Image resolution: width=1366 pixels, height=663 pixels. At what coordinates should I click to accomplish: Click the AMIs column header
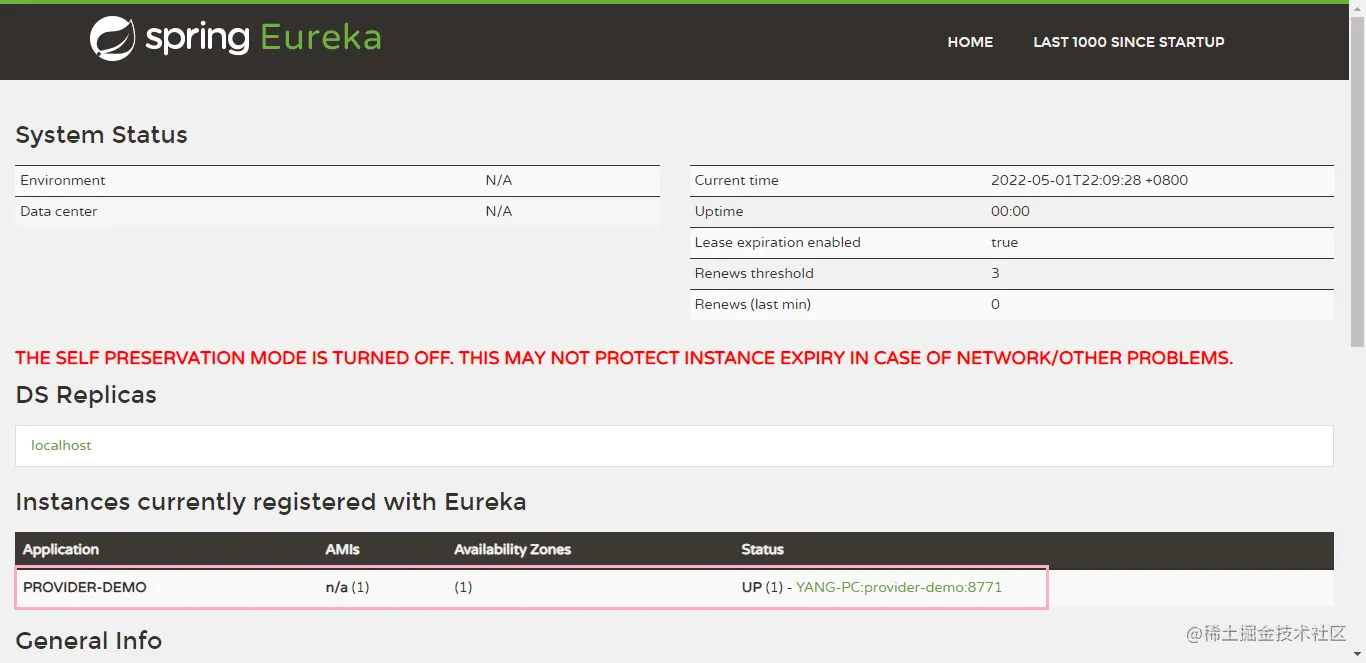click(342, 549)
